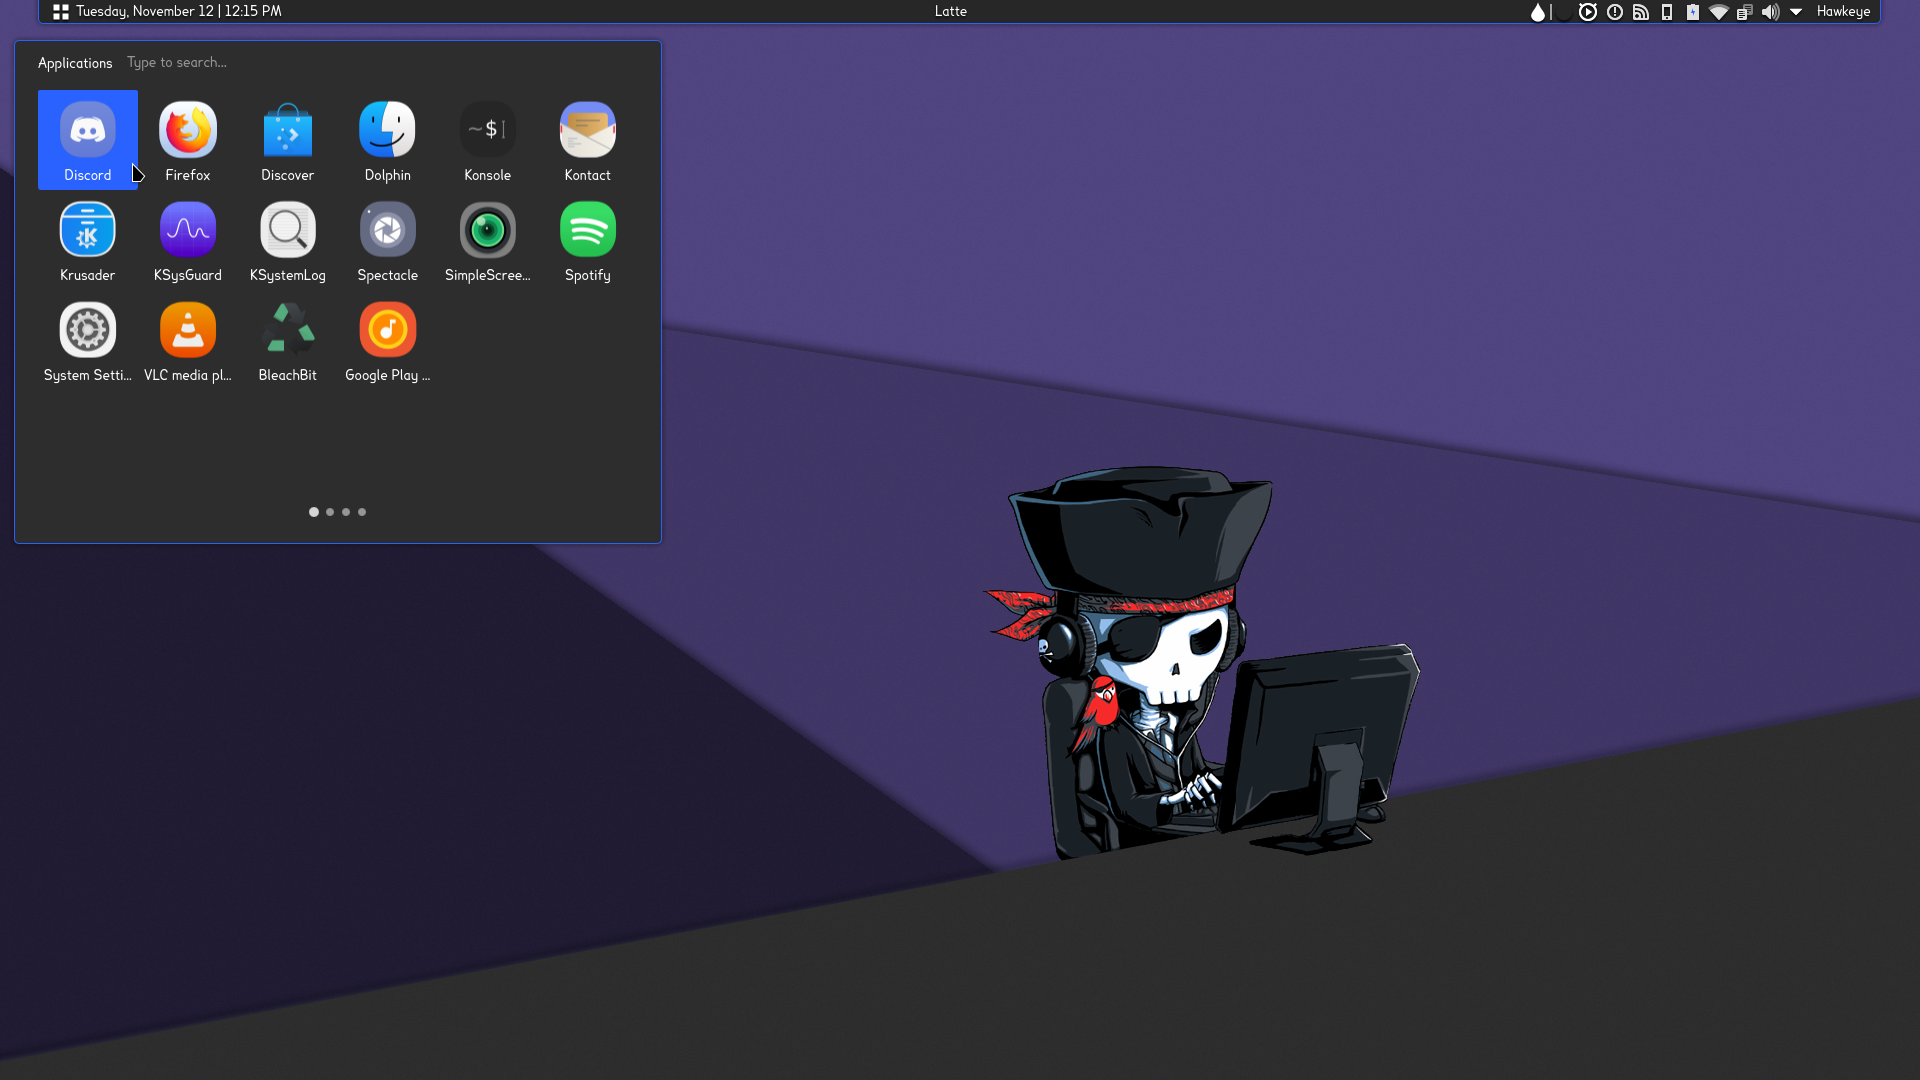Image resolution: width=1920 pixels, height=1080 pixels.
Task: Launch VLC media player
Action: click(188, 340)
